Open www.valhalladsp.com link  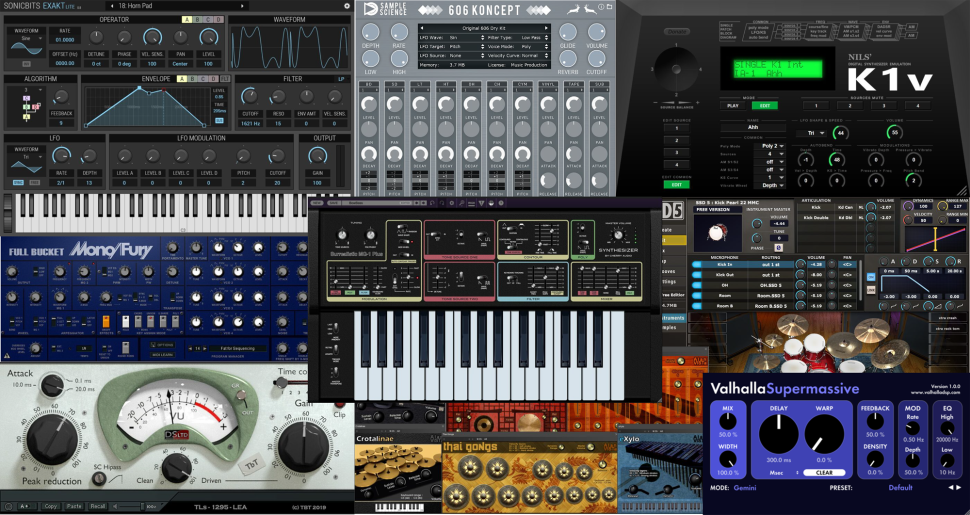coord(935,392)
